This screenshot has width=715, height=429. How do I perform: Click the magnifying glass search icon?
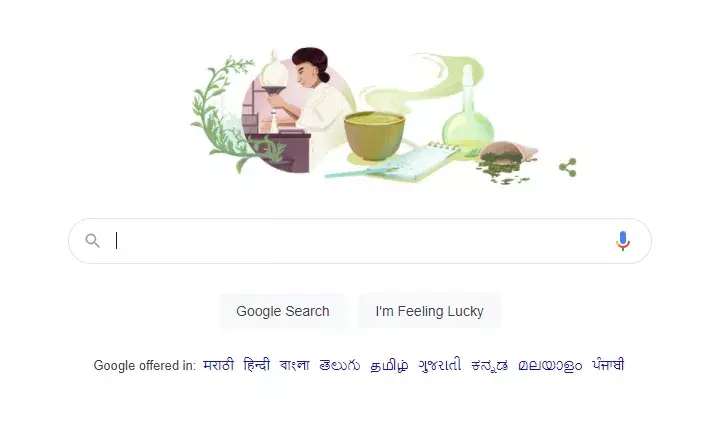[x=93, y=241]
